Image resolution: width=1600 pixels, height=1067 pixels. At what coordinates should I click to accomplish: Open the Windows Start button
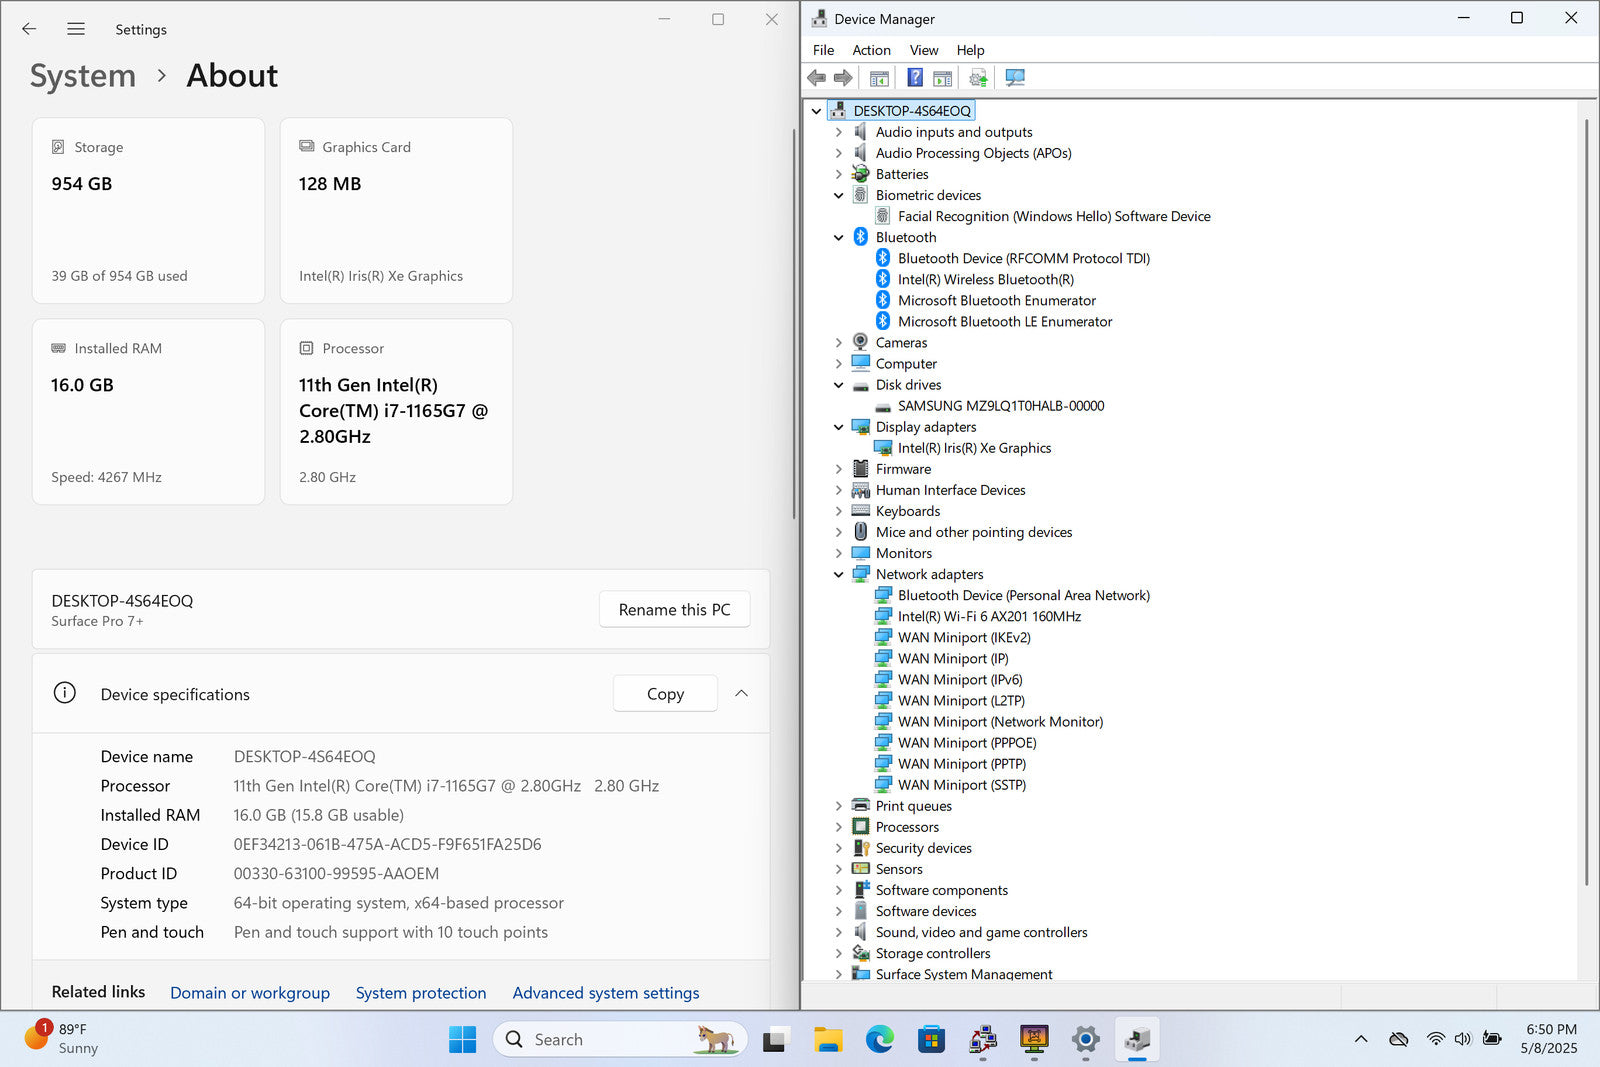click(x=462, y=1040)
